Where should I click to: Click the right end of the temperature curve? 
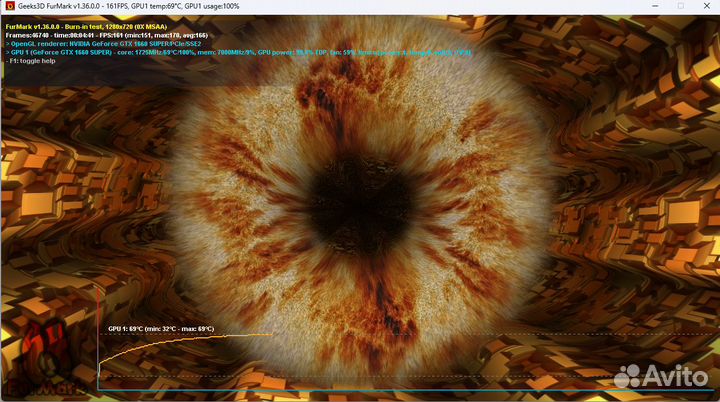[x=271, y=334]
